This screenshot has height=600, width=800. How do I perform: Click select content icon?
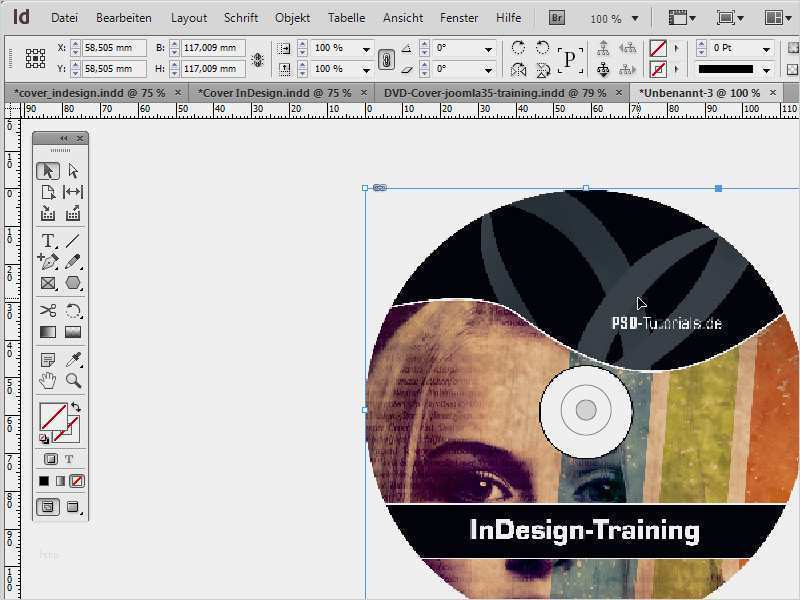[x=604, y=69]
